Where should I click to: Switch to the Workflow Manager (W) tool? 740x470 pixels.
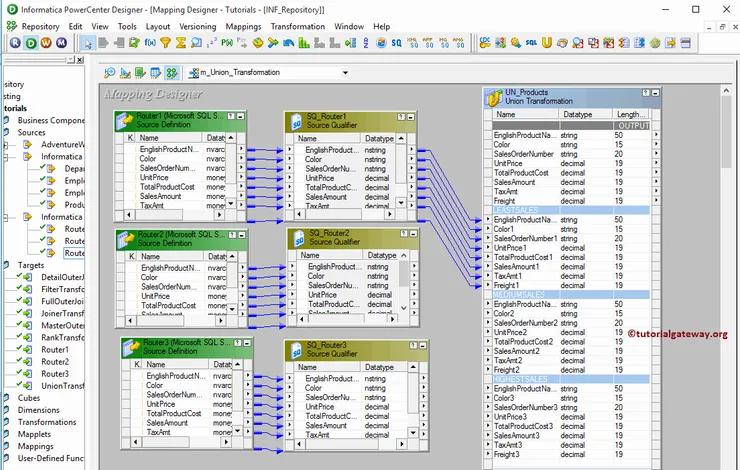46,43
